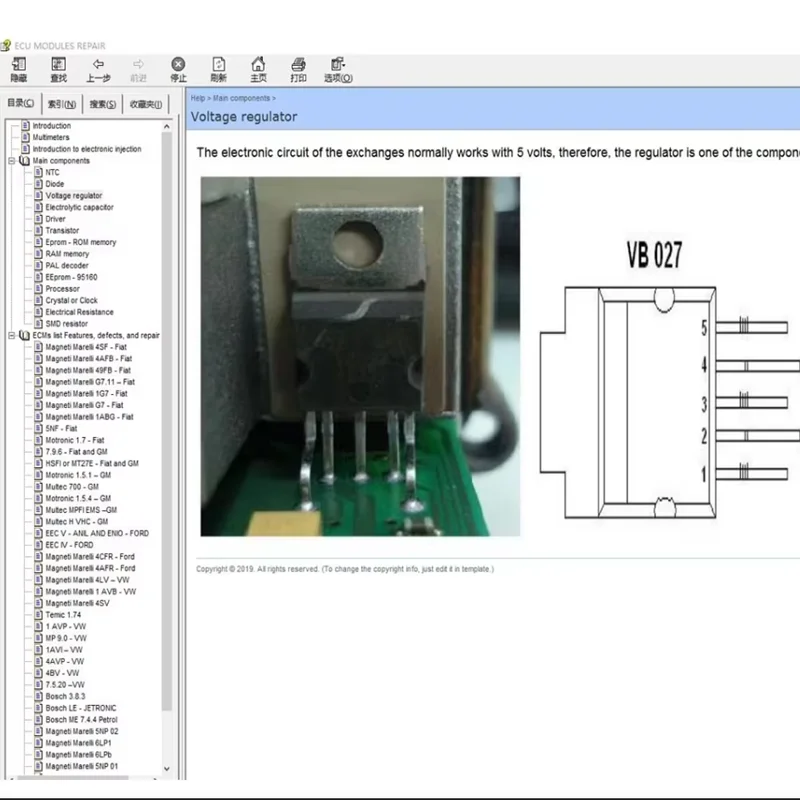Click the Hide (隐藏) toolbar icon
800x800 pixels.
[x=19, y=70]
